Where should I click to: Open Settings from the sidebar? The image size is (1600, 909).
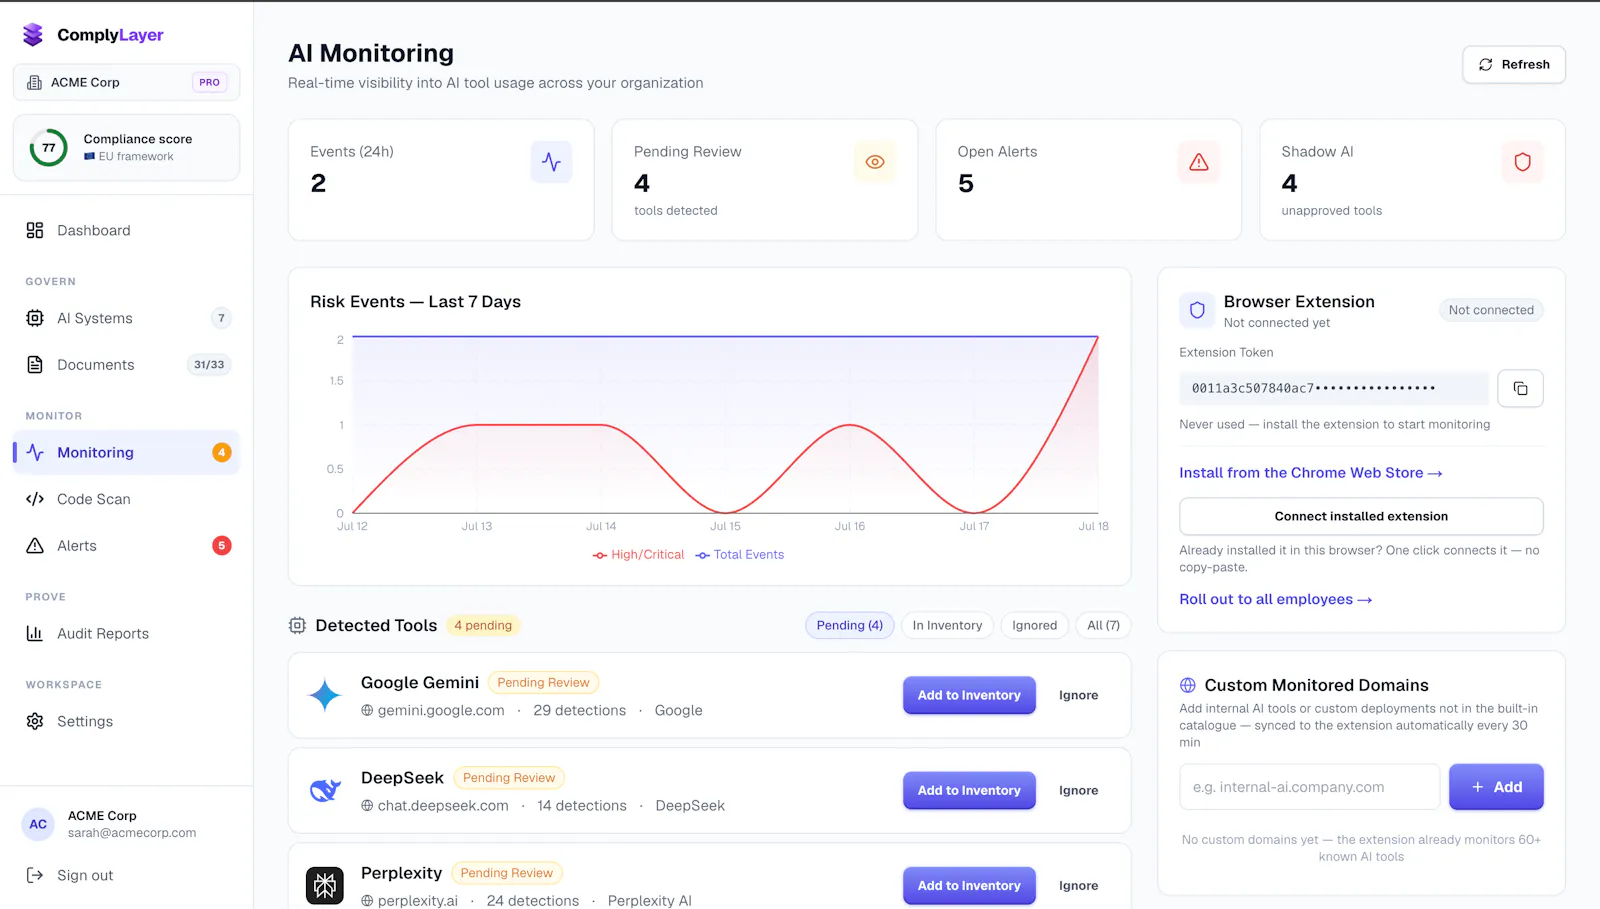coord(127,721)
